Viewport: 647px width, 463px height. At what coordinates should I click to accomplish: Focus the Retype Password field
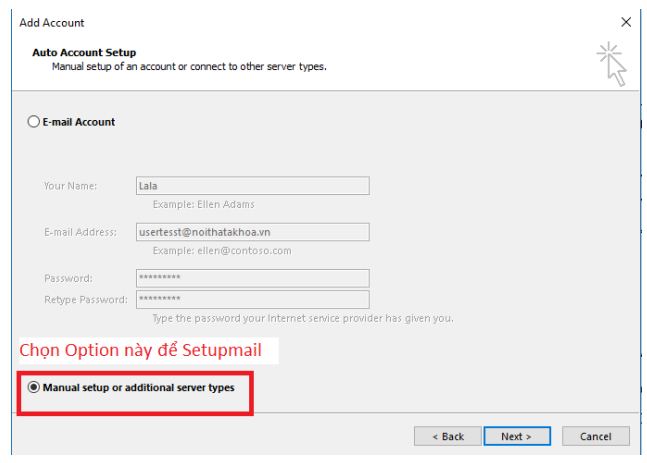tap(252, 299)
